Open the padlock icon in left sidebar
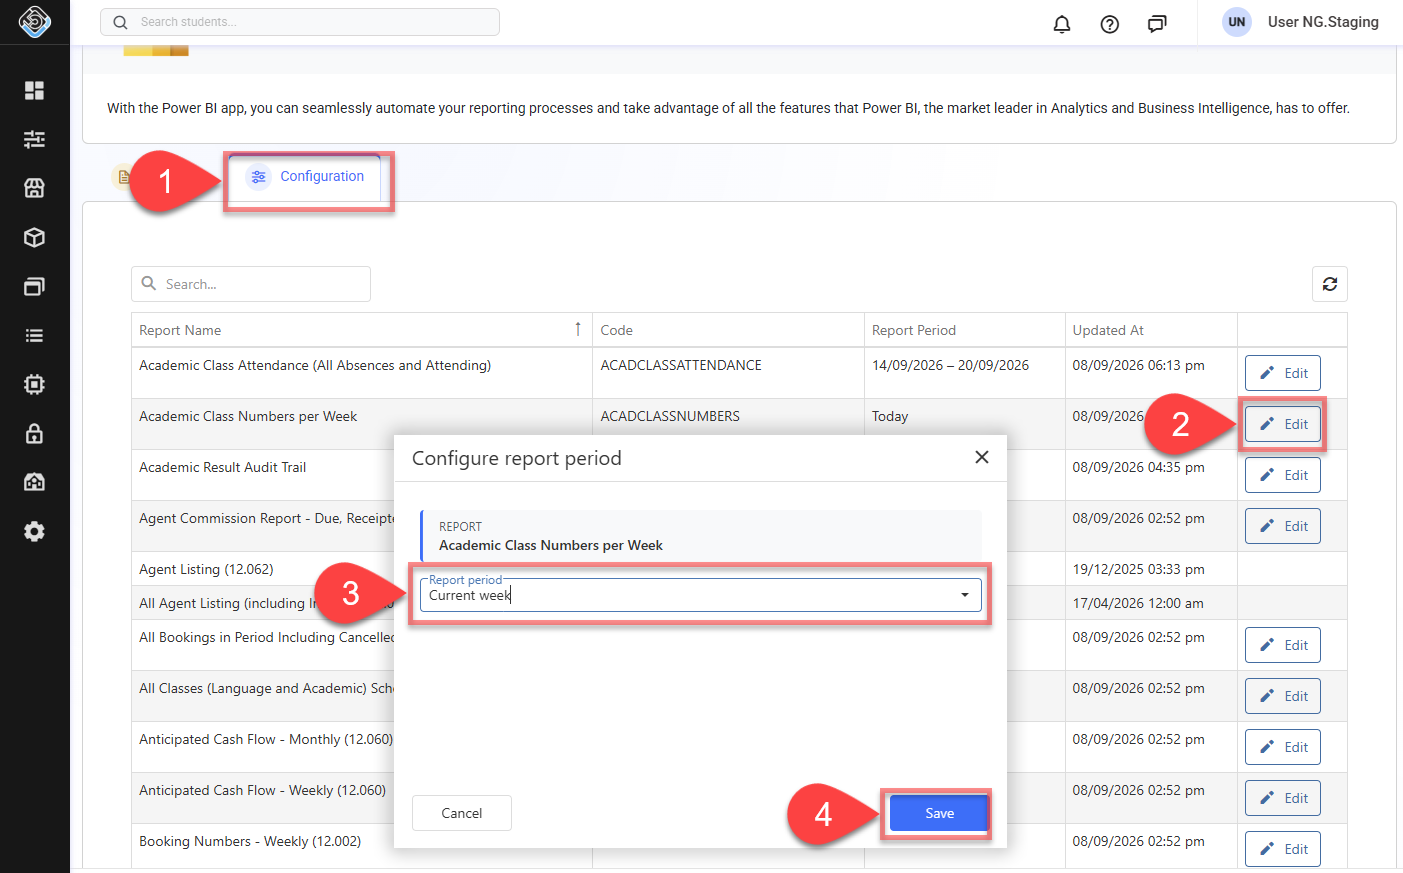1403x873 pixels. coord(34,433)
